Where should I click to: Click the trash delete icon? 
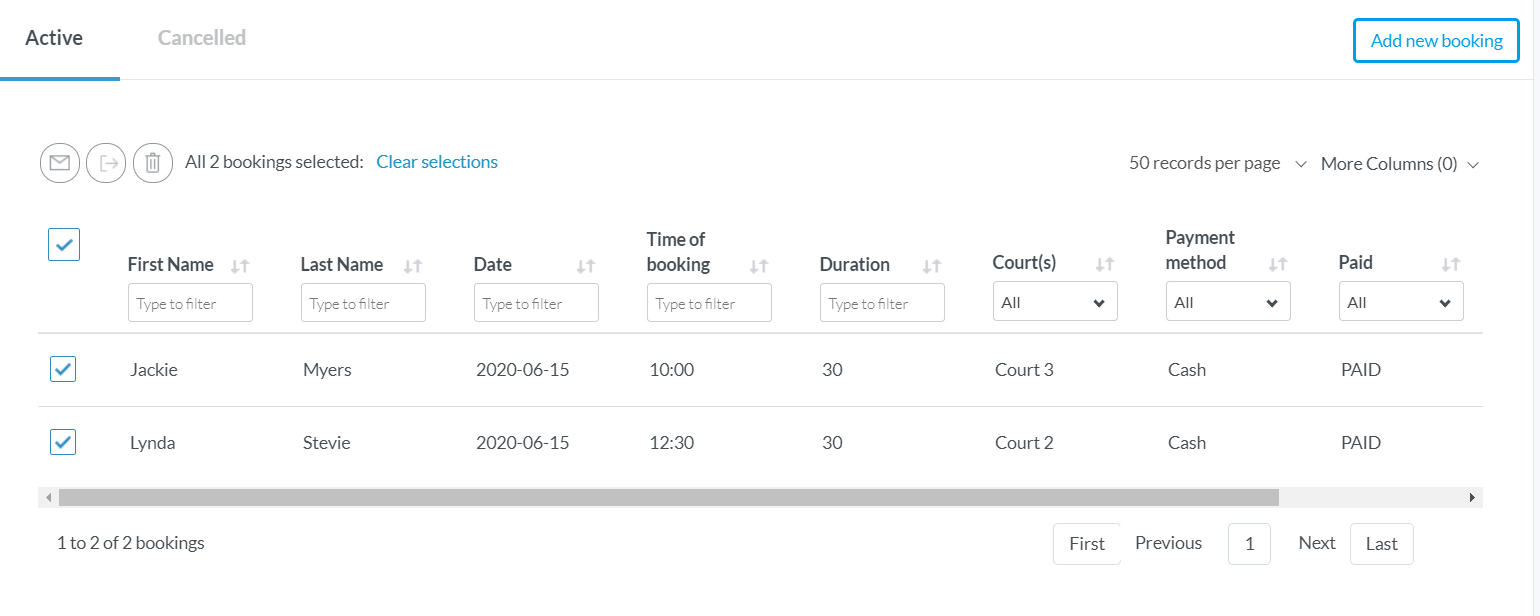[x=152, y=163]
